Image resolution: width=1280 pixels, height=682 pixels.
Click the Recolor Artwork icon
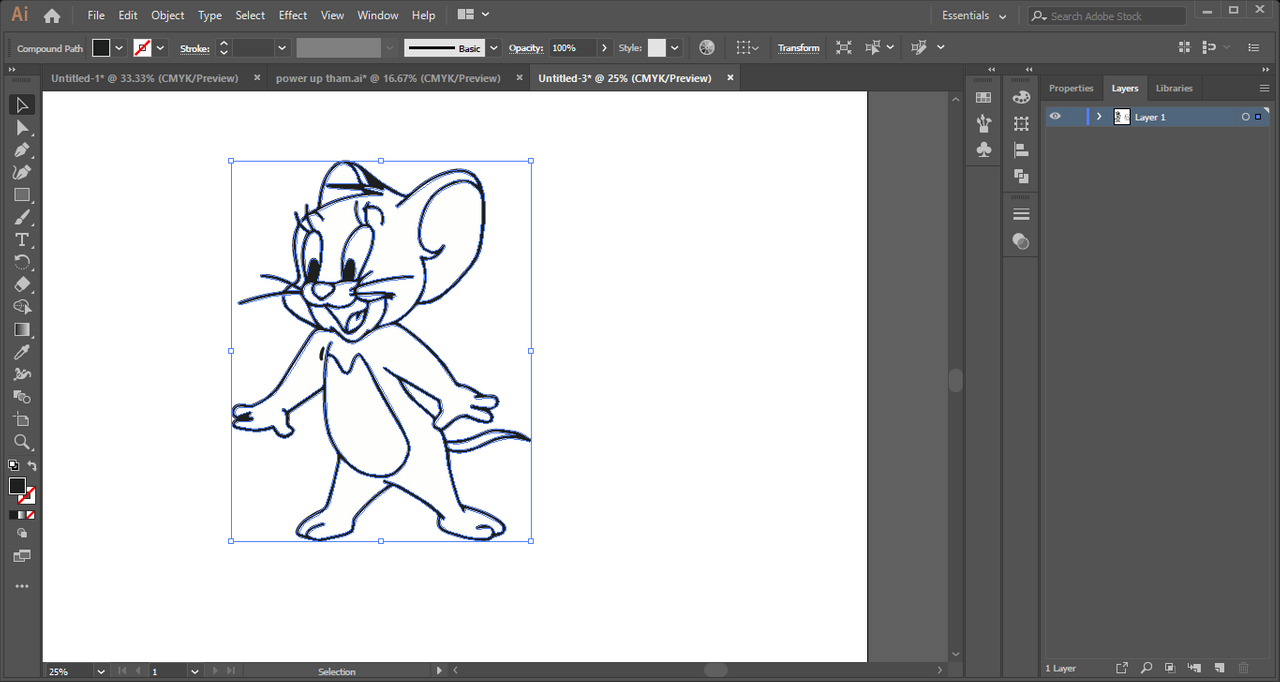click(707, 48)
